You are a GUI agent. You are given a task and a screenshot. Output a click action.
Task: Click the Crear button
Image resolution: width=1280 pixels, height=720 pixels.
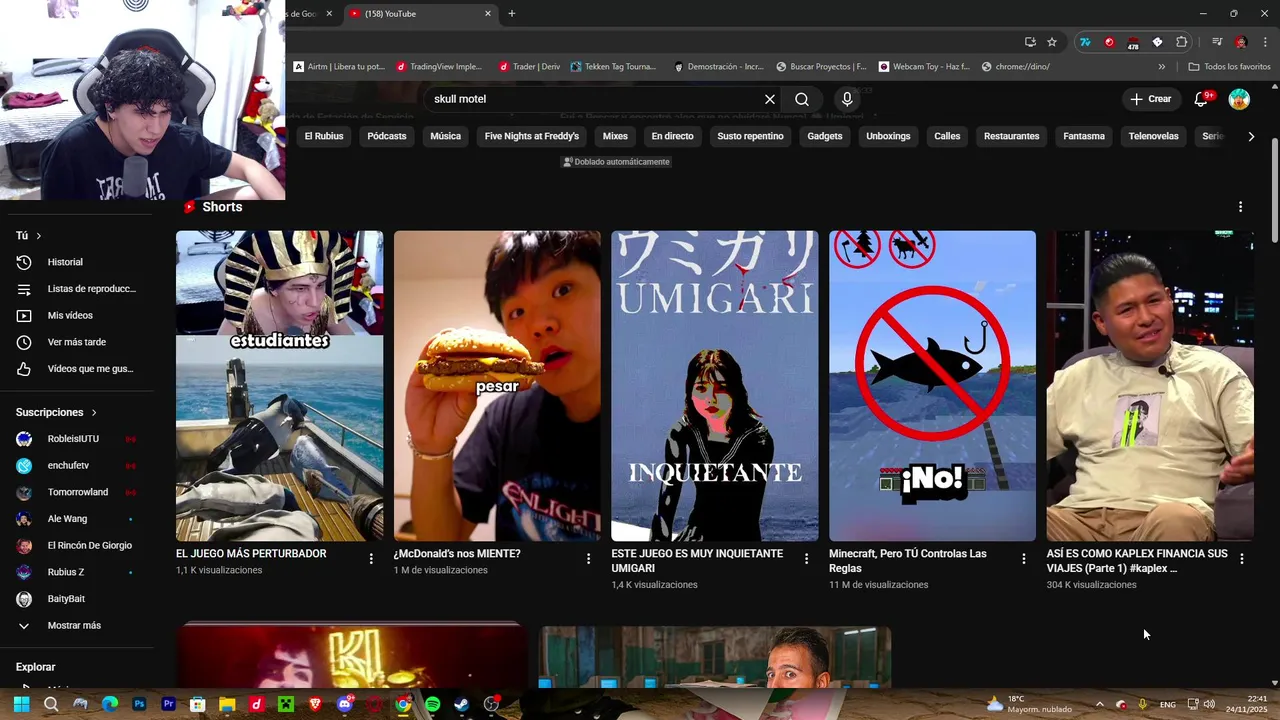pyautogui.click(x=1151, y=99)
